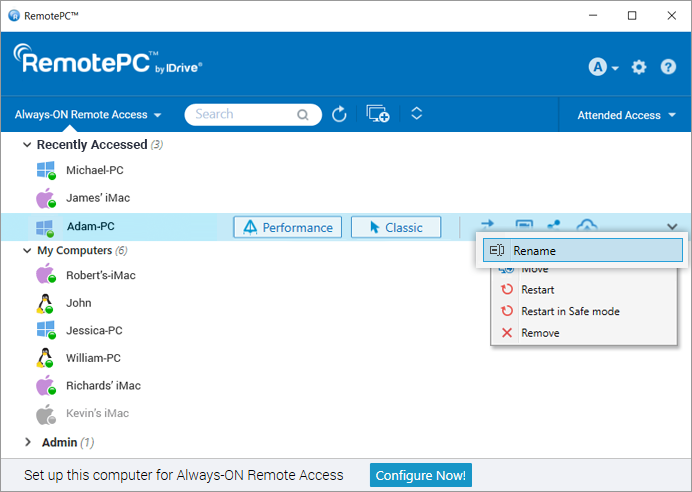Collapse the Recently Accessed group
The image size is (692, 492).
point(27,145)
